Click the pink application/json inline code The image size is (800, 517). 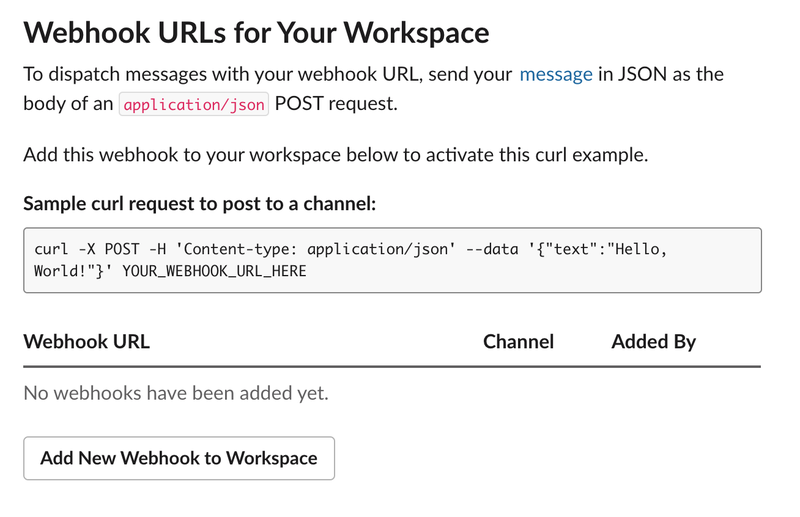click(x=194, y=104)
